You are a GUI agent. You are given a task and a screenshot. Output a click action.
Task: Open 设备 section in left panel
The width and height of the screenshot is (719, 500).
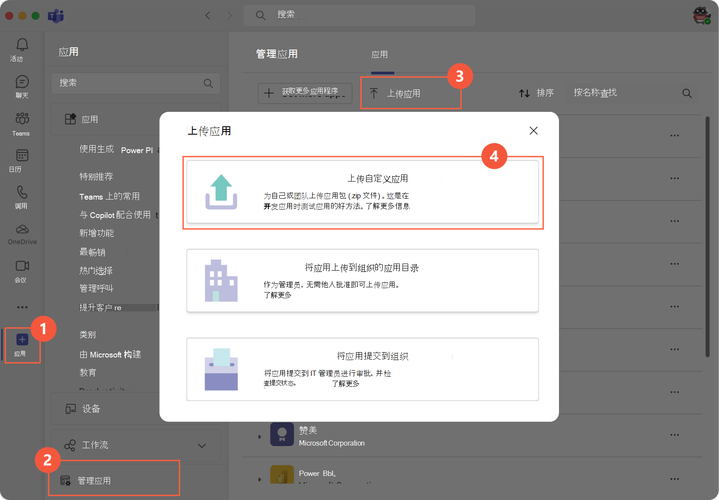tap(135, 409)
